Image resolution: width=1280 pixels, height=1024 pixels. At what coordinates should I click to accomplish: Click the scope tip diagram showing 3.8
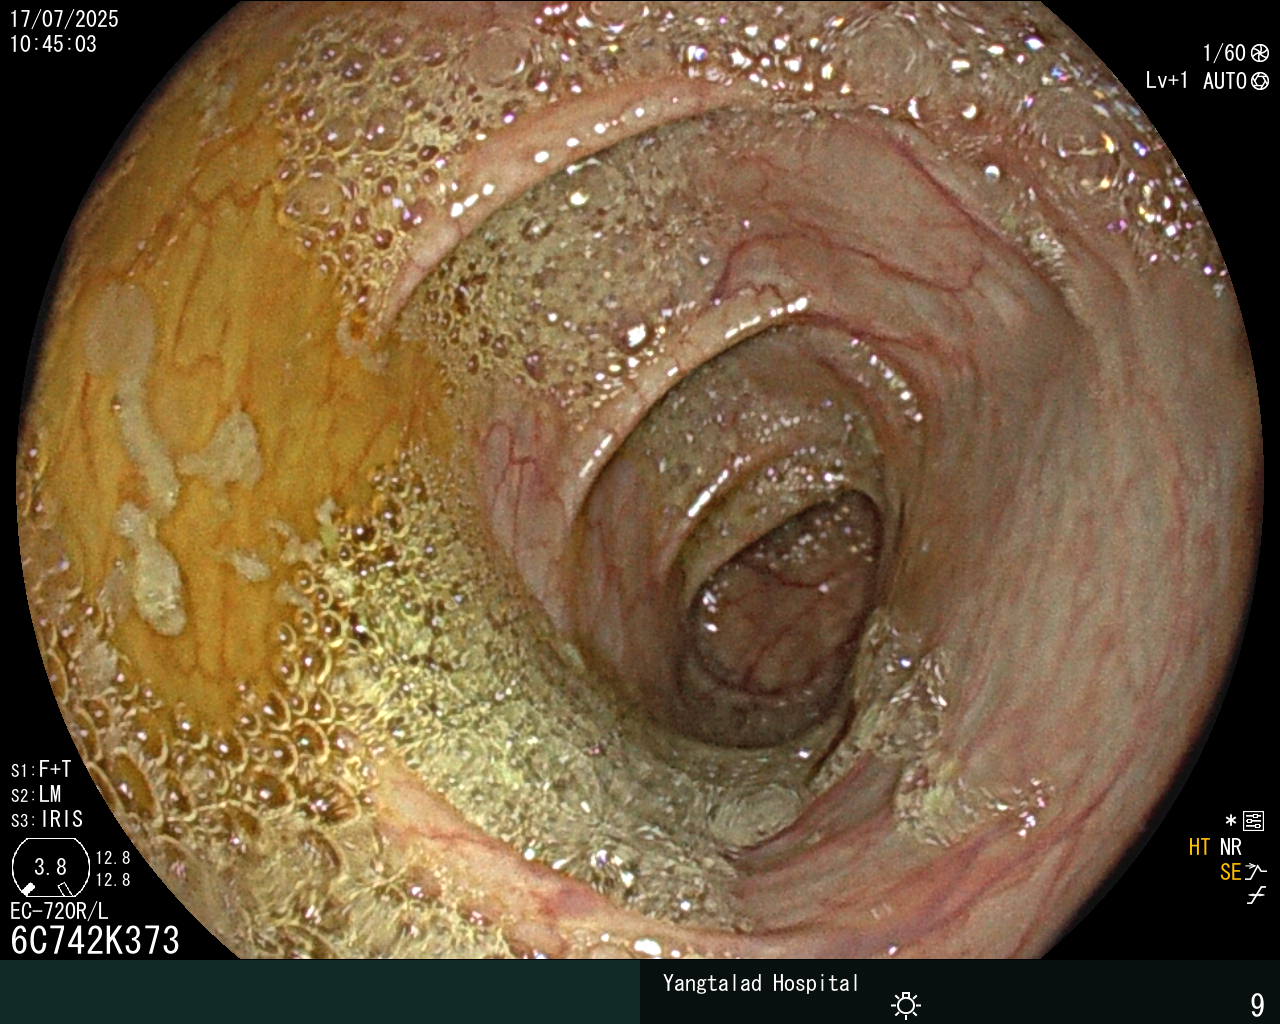tap(50, 867)
